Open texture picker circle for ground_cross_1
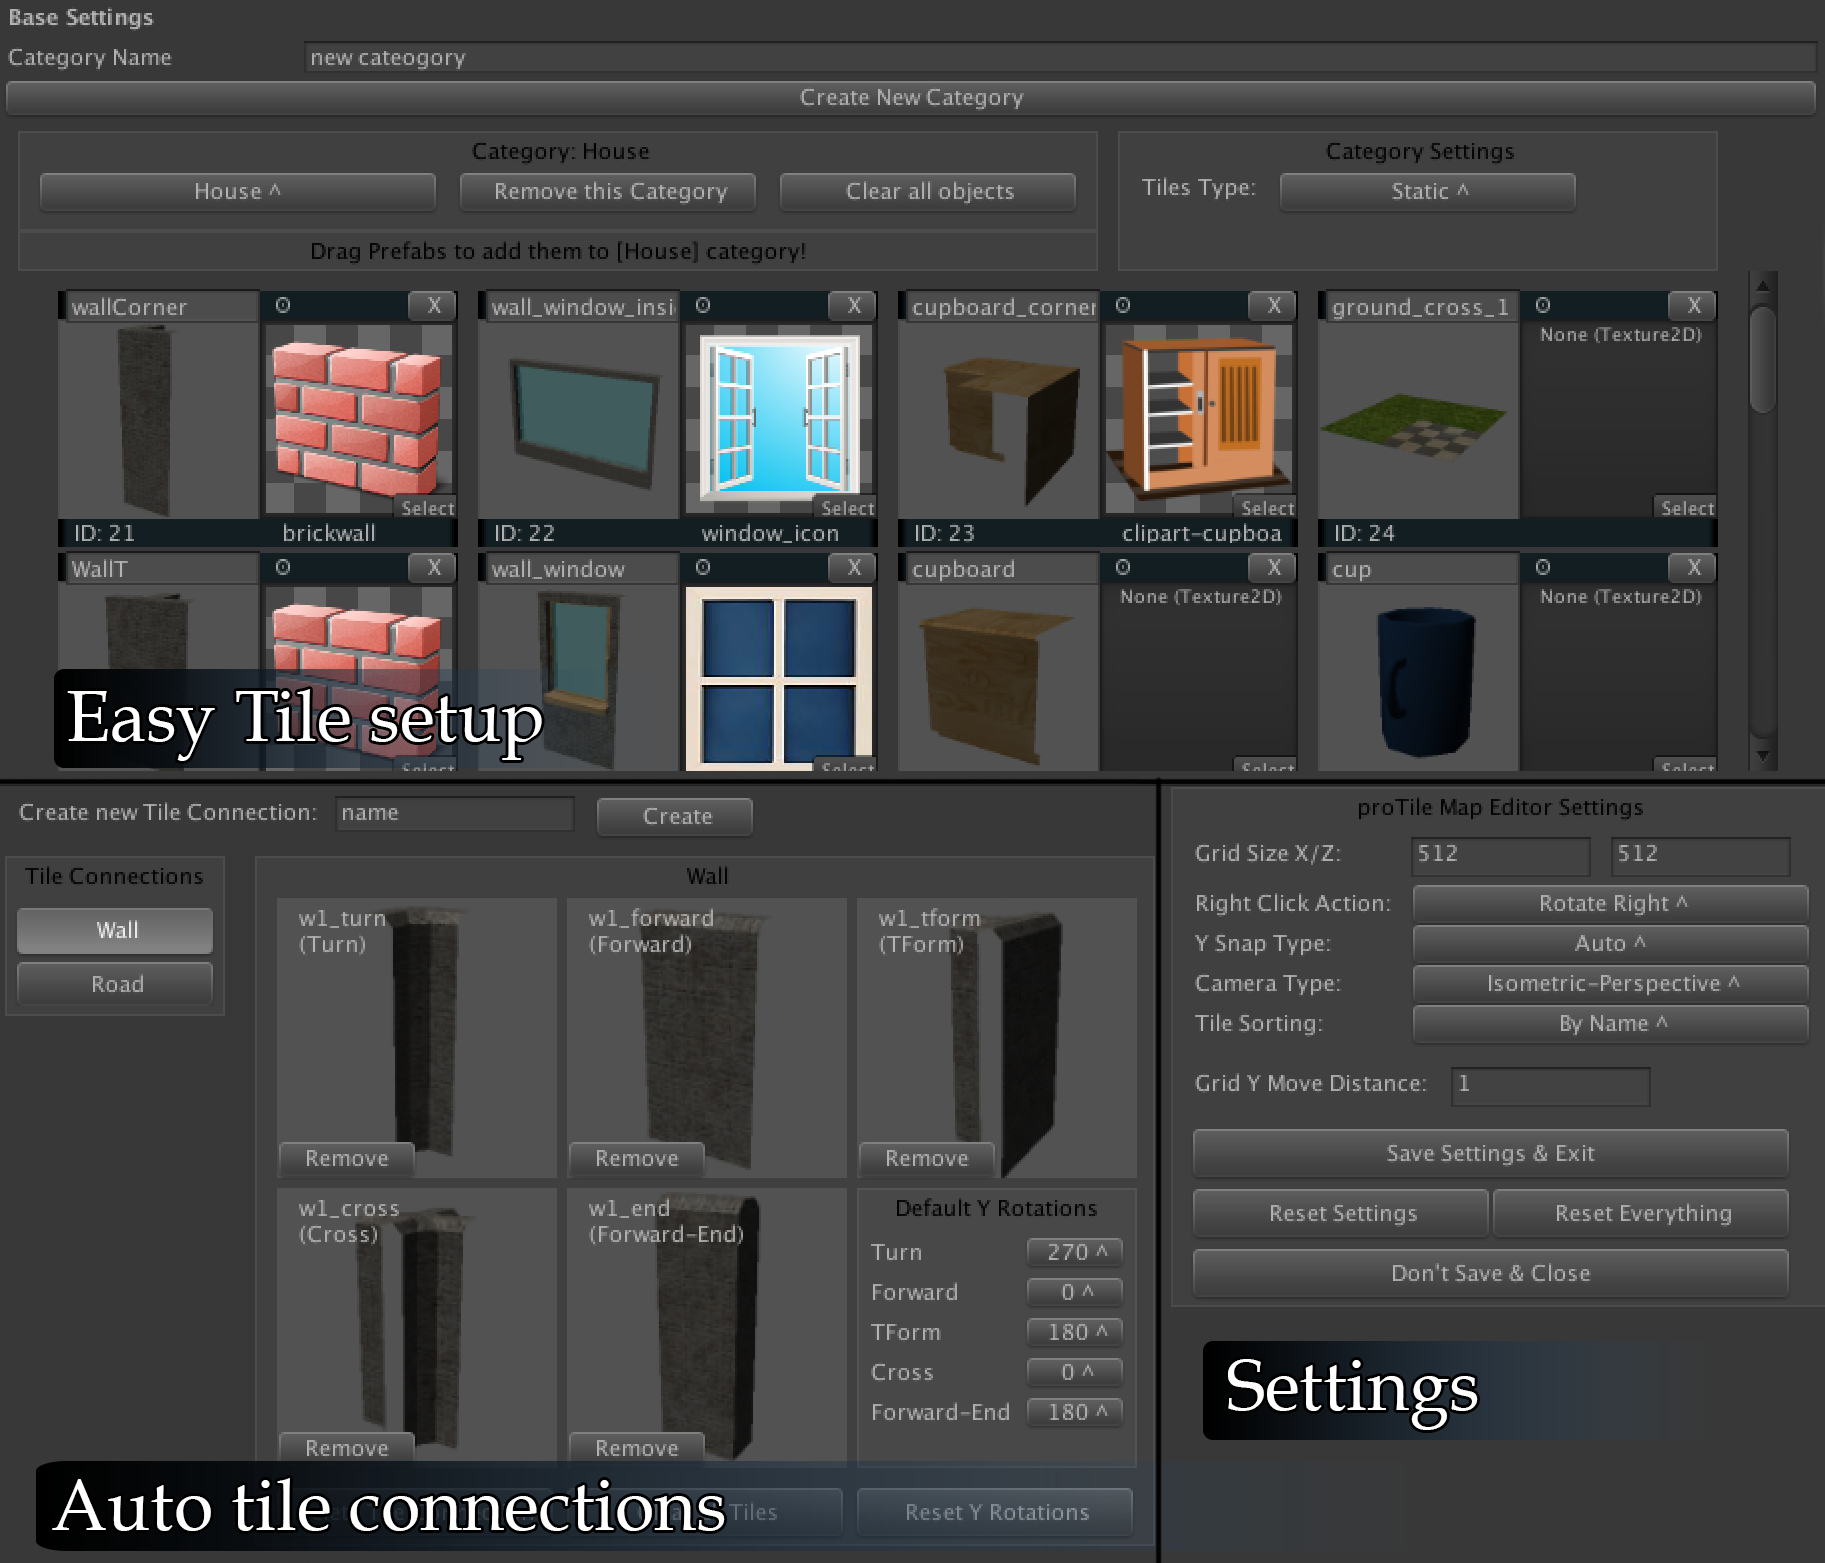This screenshot has height=1563, width=1825. (1543, 305)
